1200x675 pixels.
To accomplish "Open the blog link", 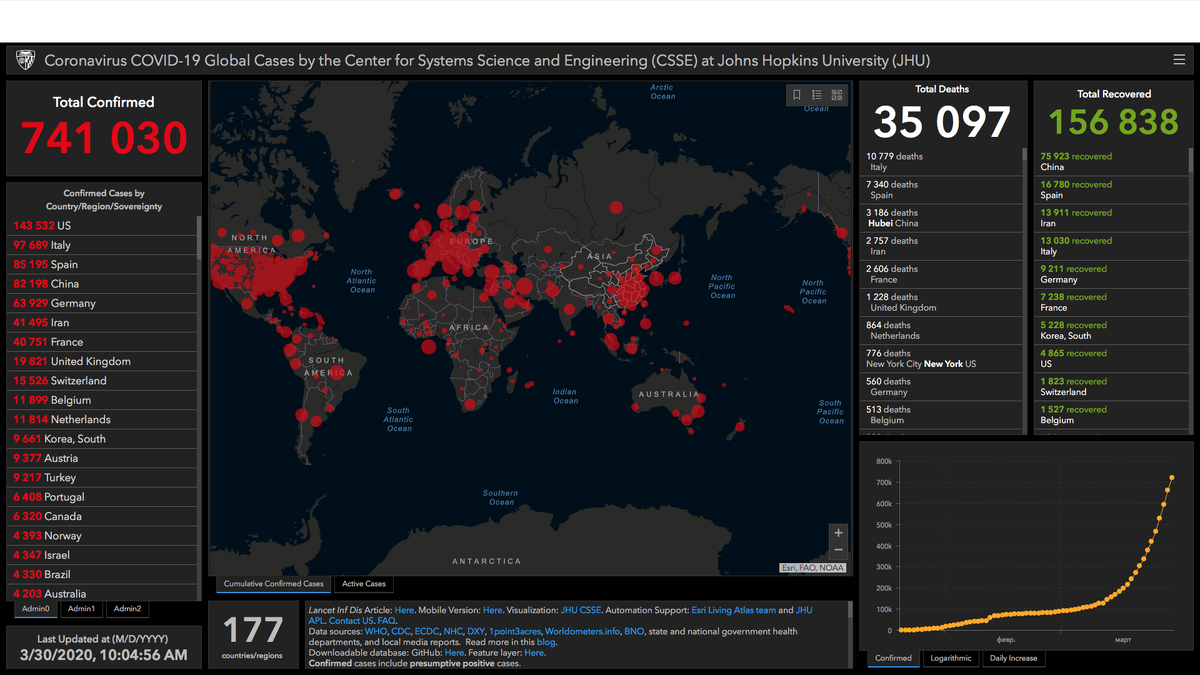I will (x=546, y=642).
